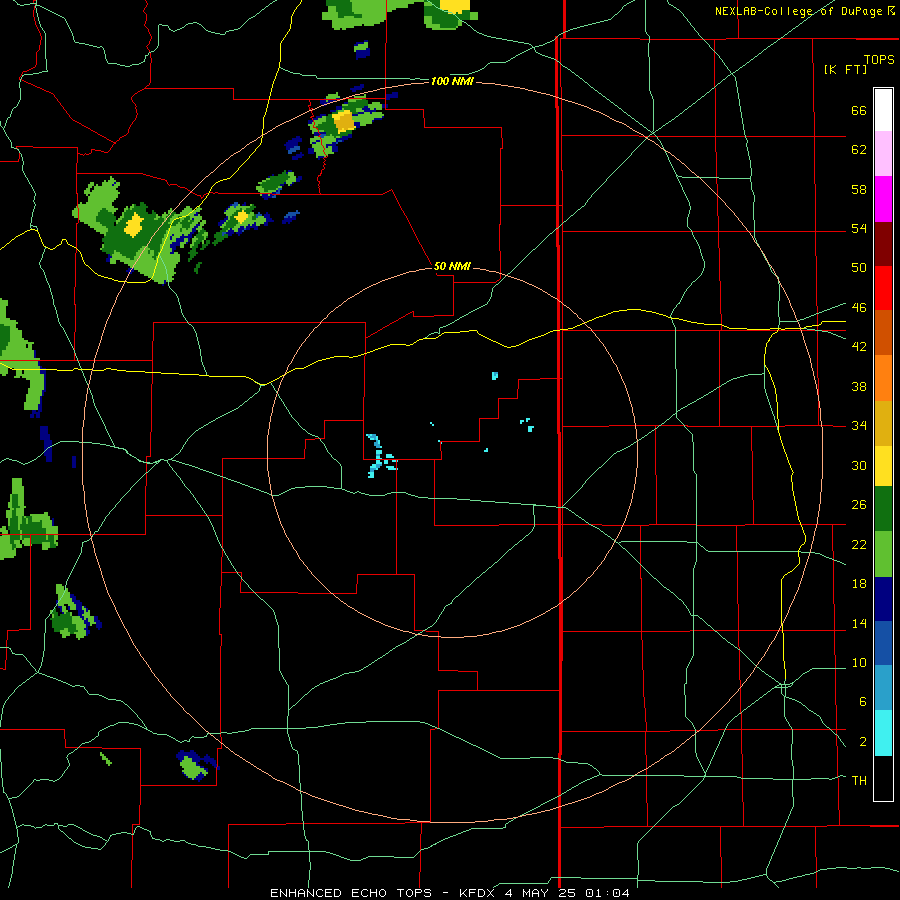Click the legend value 54
900x900 pixels.
[x=858, y=228]
